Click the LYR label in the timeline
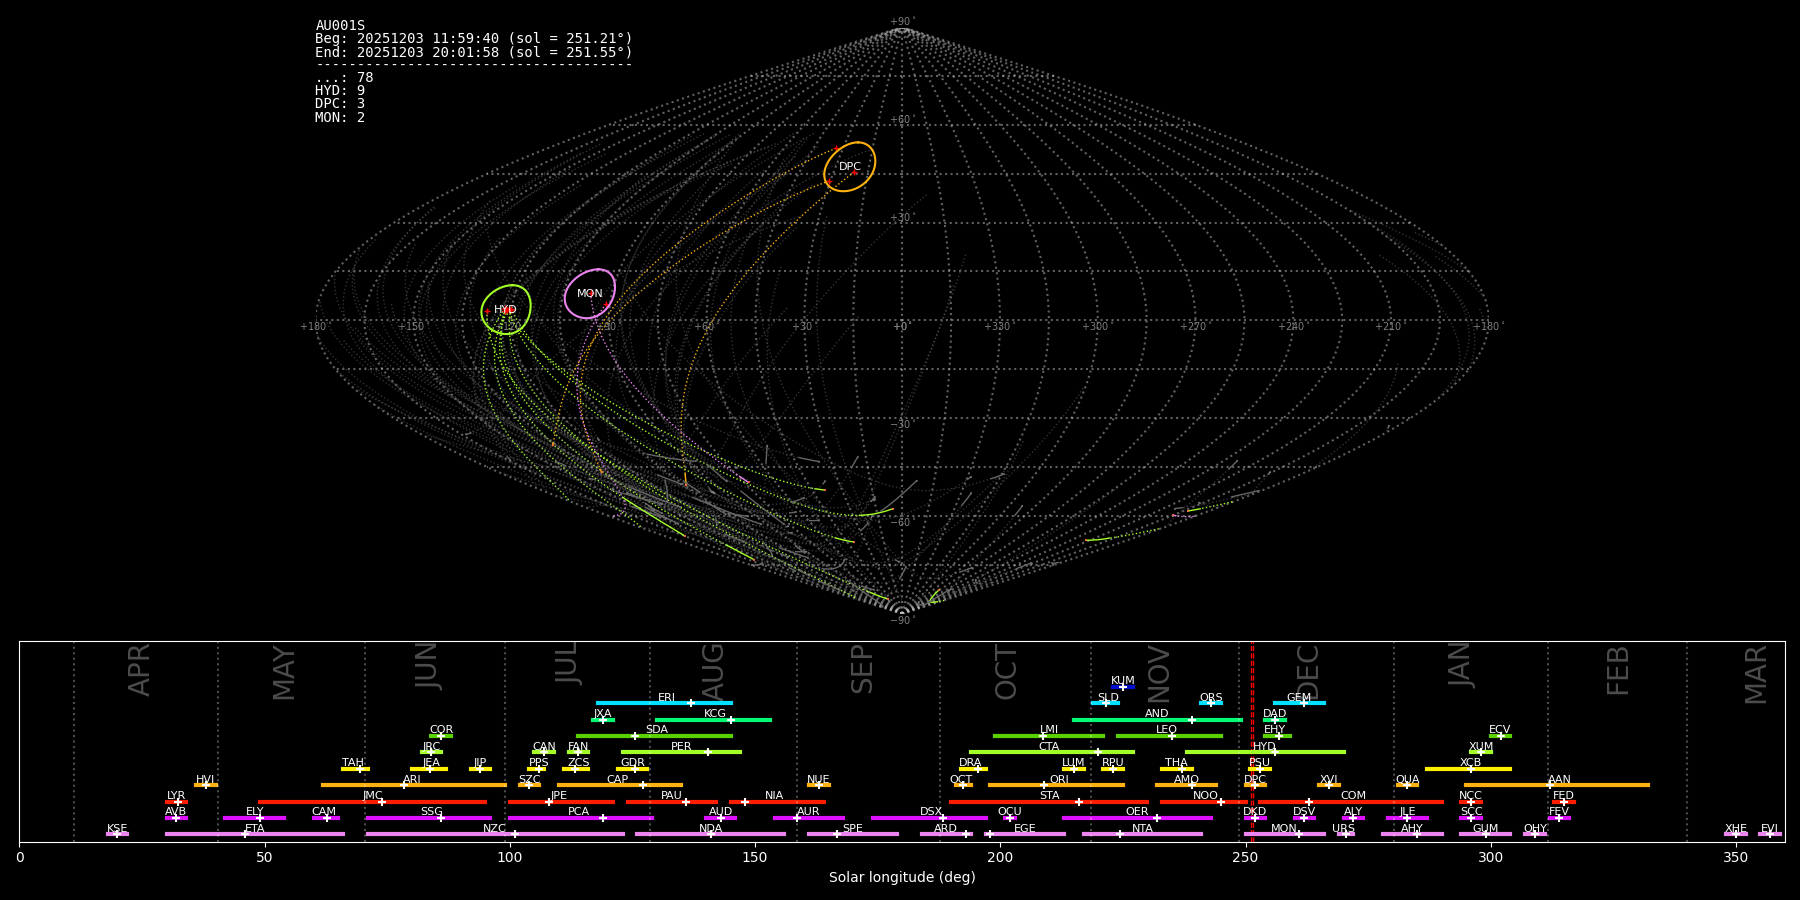The image size is (1800, 900). (x=176, y=796)
